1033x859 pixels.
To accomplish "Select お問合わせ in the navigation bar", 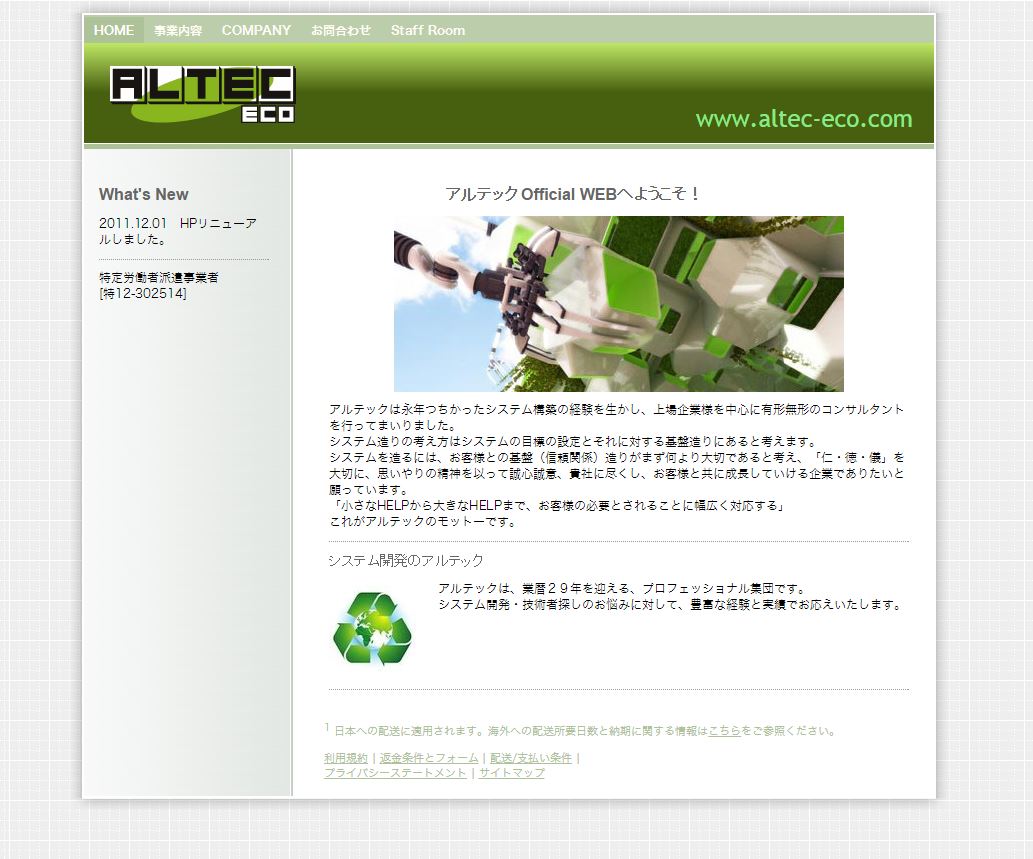I will point(340,30).
